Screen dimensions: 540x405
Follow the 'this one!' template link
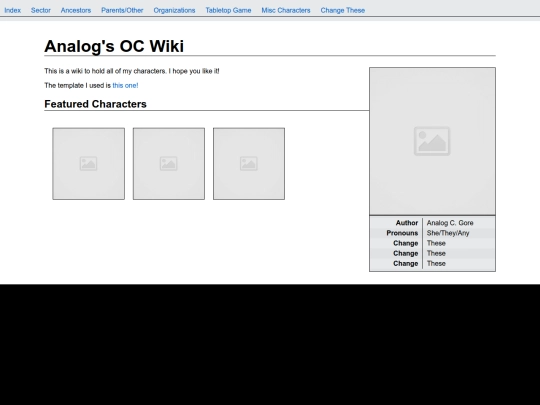tap(125, 85)
